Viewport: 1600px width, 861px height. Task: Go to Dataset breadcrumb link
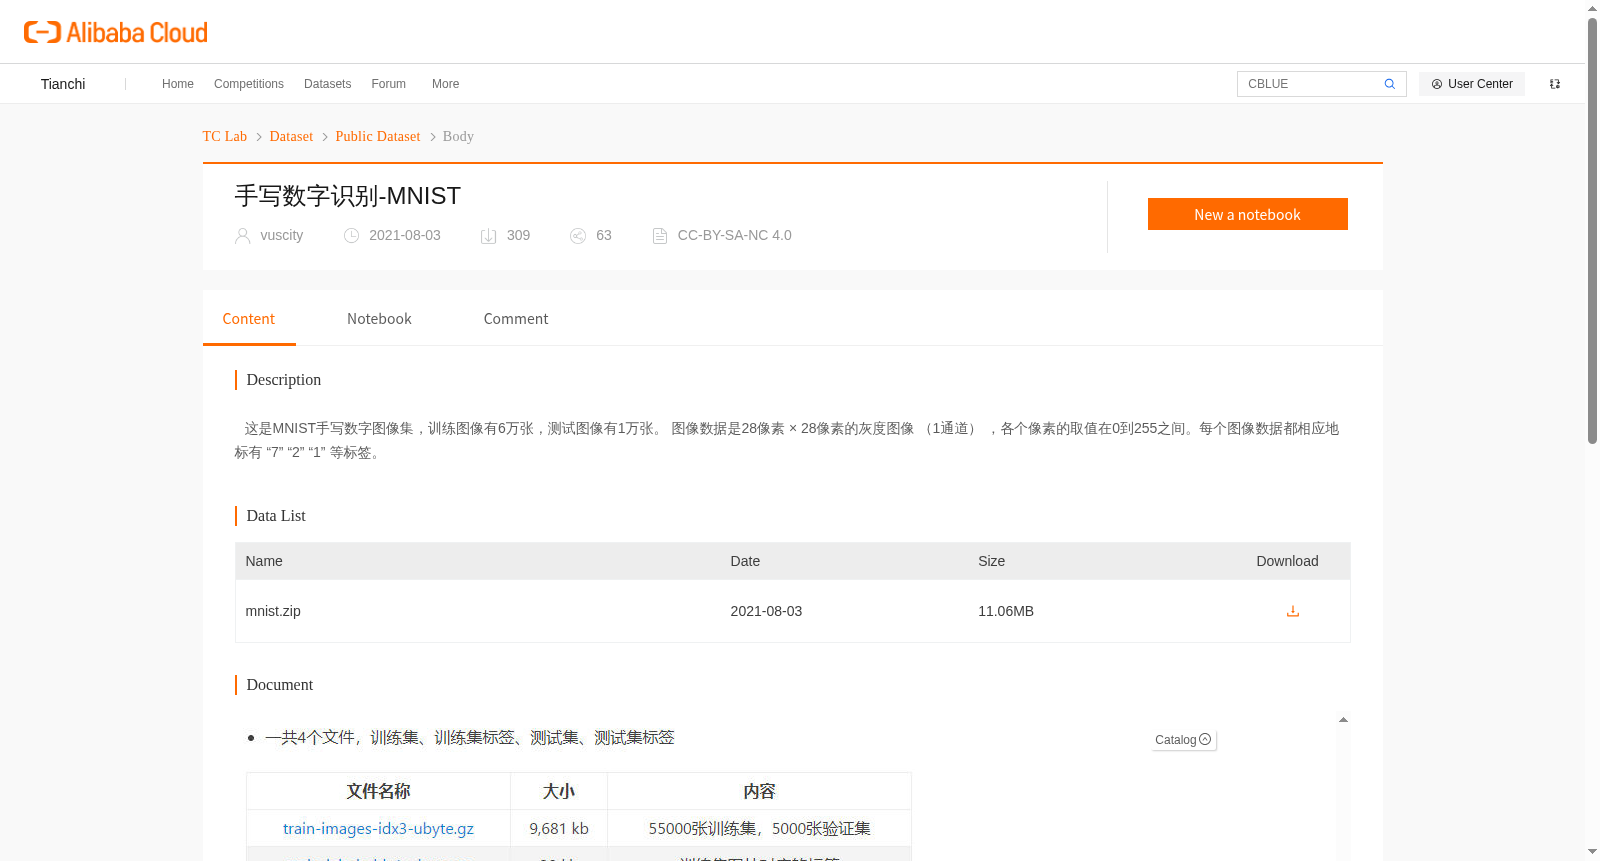[291, 136]
